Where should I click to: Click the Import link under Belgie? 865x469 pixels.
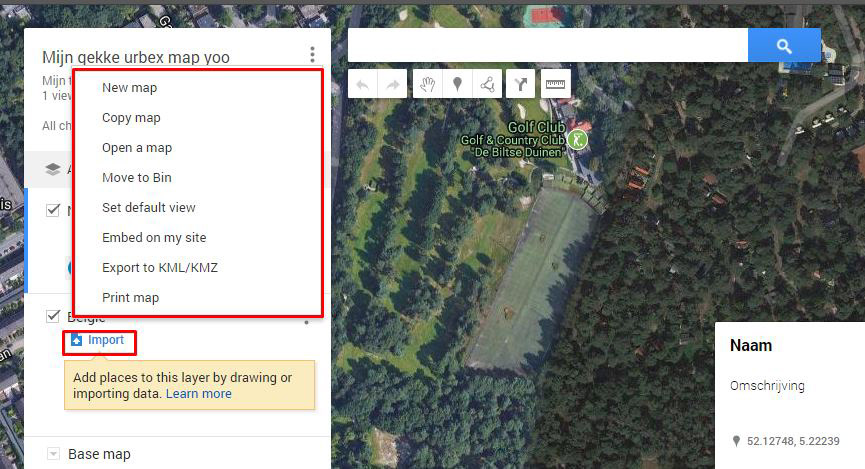tap(106, 340)
